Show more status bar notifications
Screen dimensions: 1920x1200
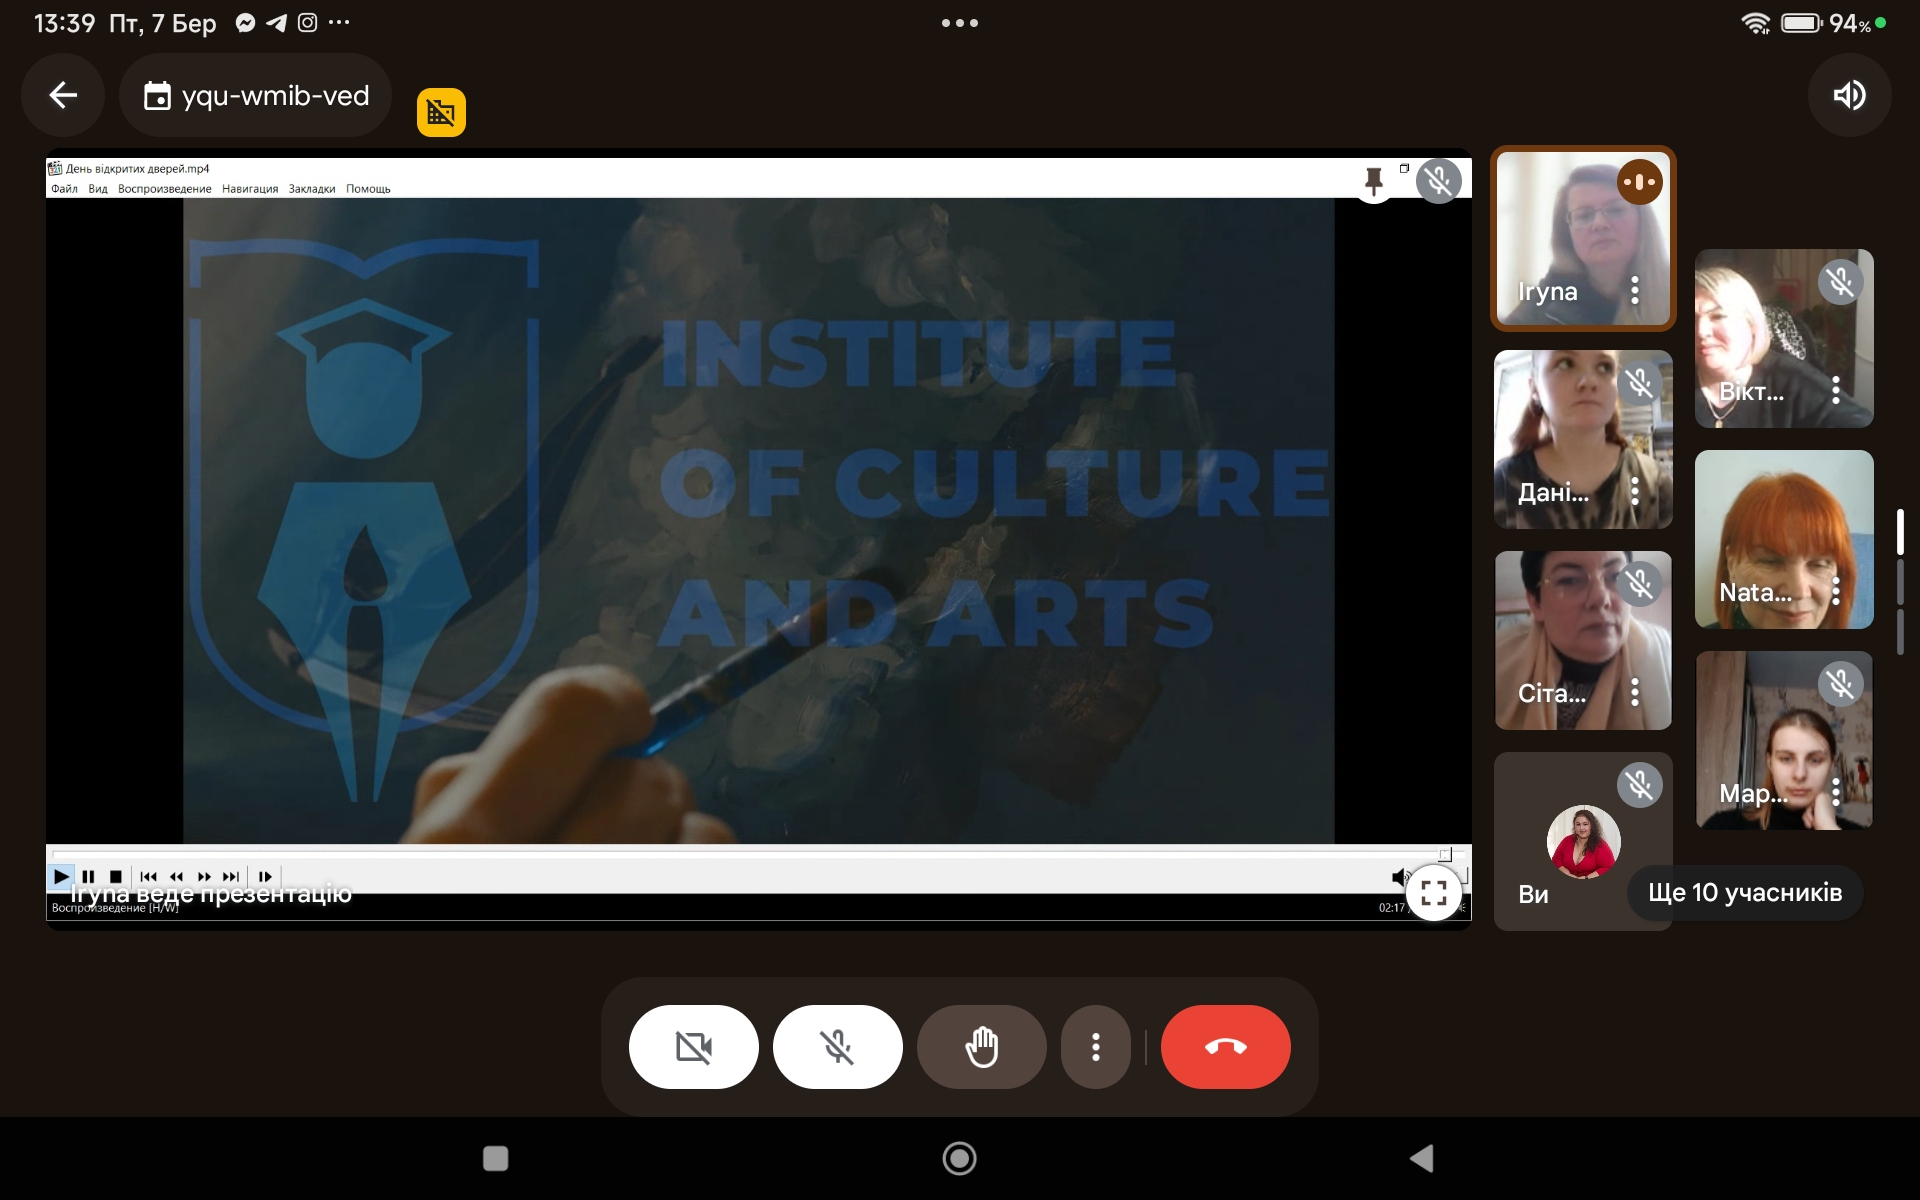coord(339,22)
